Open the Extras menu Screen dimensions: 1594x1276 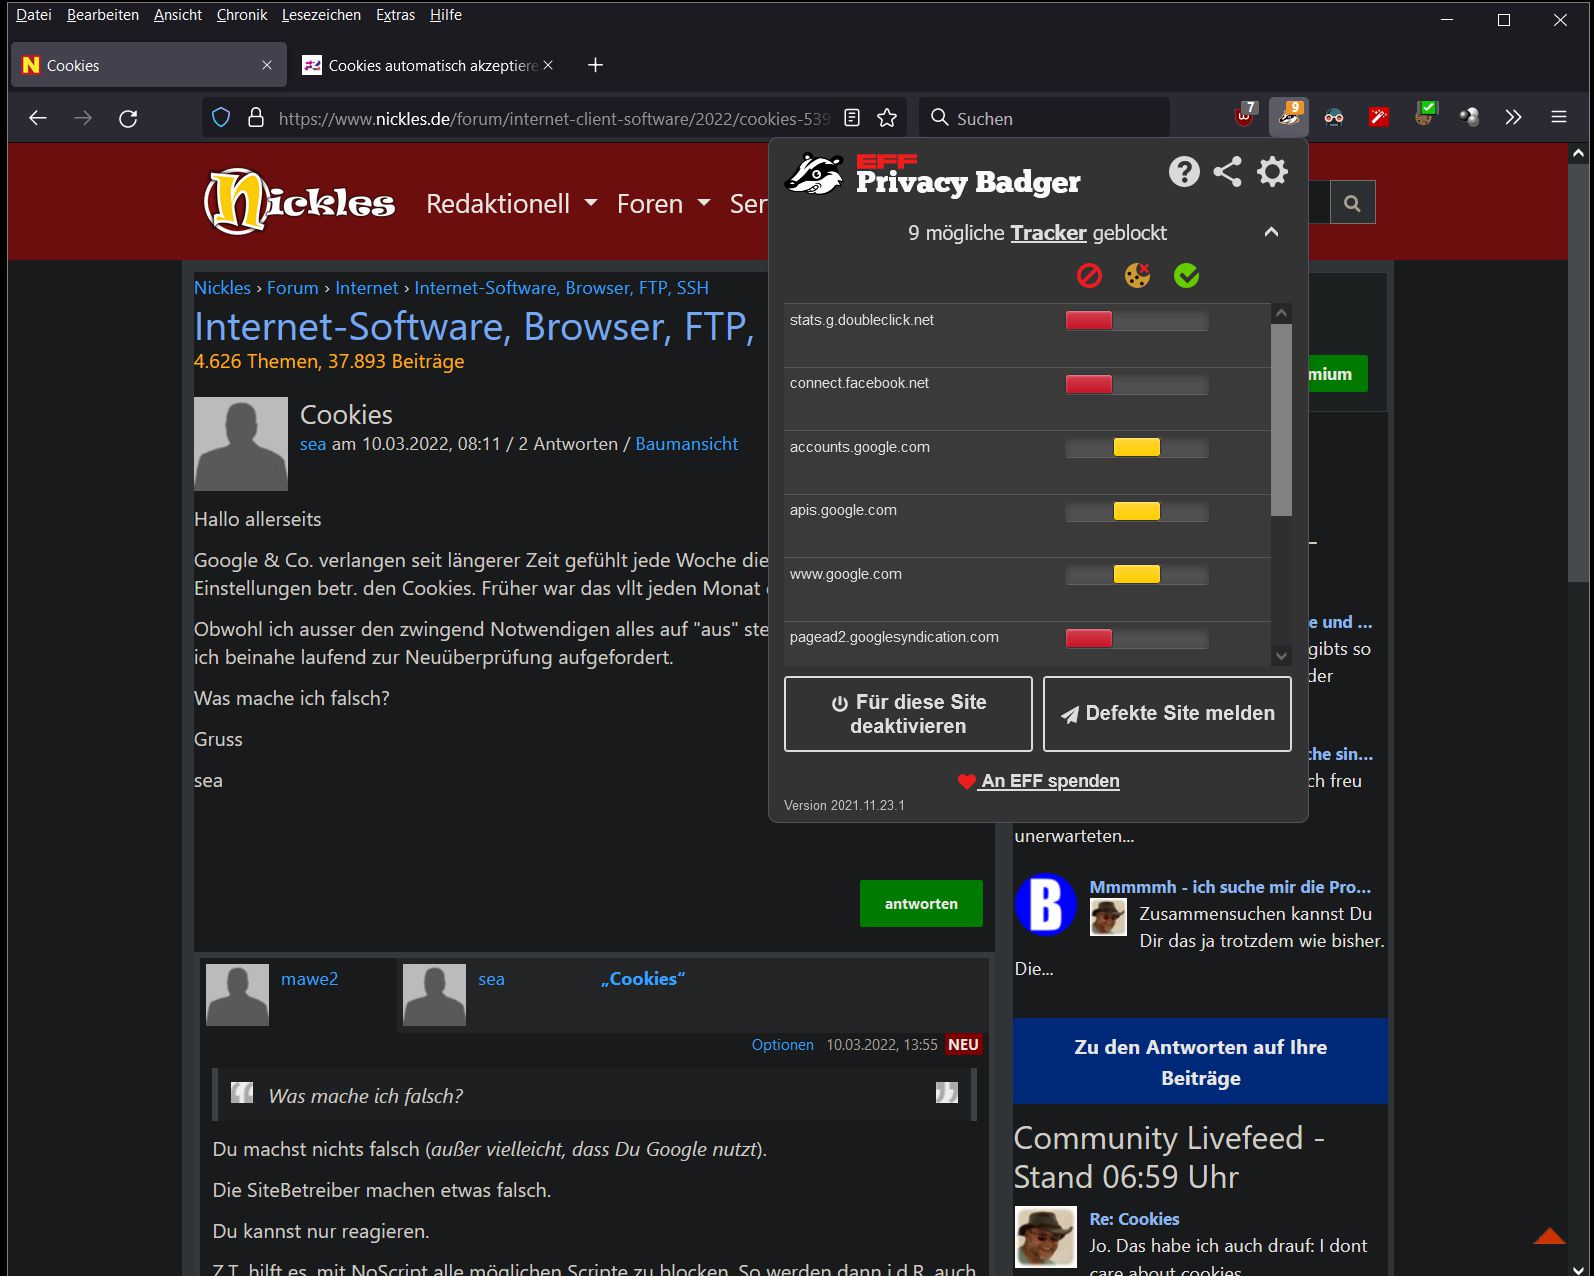coord(396,15)
